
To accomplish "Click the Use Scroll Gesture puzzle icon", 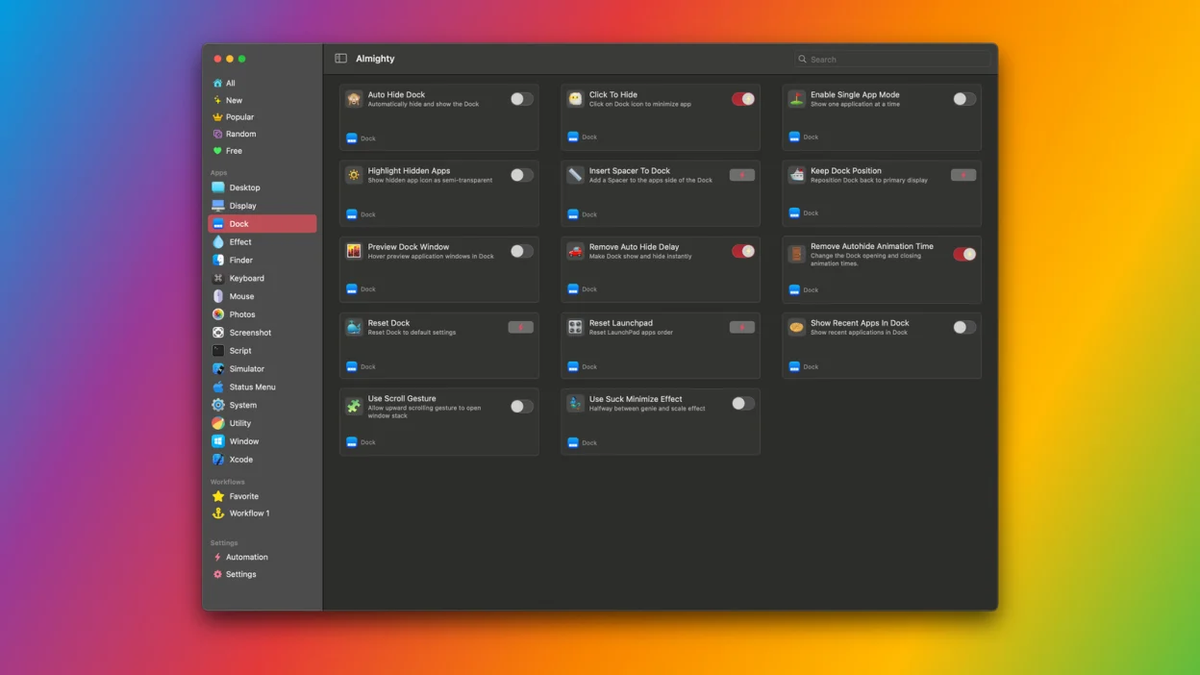I will click(x=354, y=406).
